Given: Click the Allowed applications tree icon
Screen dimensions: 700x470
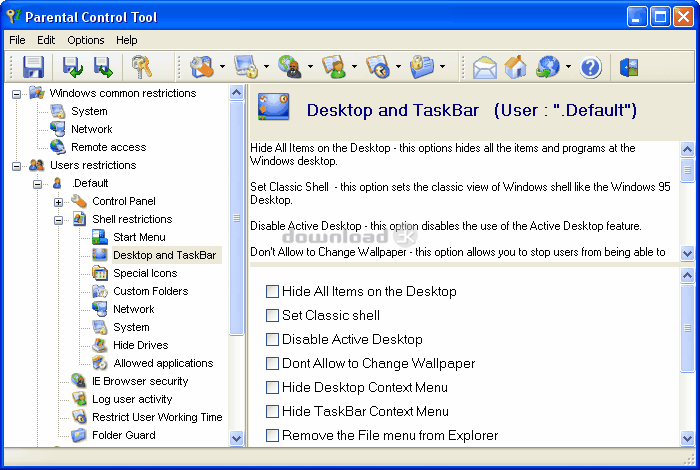Looking at the screenshot, I should coord(100,363).
